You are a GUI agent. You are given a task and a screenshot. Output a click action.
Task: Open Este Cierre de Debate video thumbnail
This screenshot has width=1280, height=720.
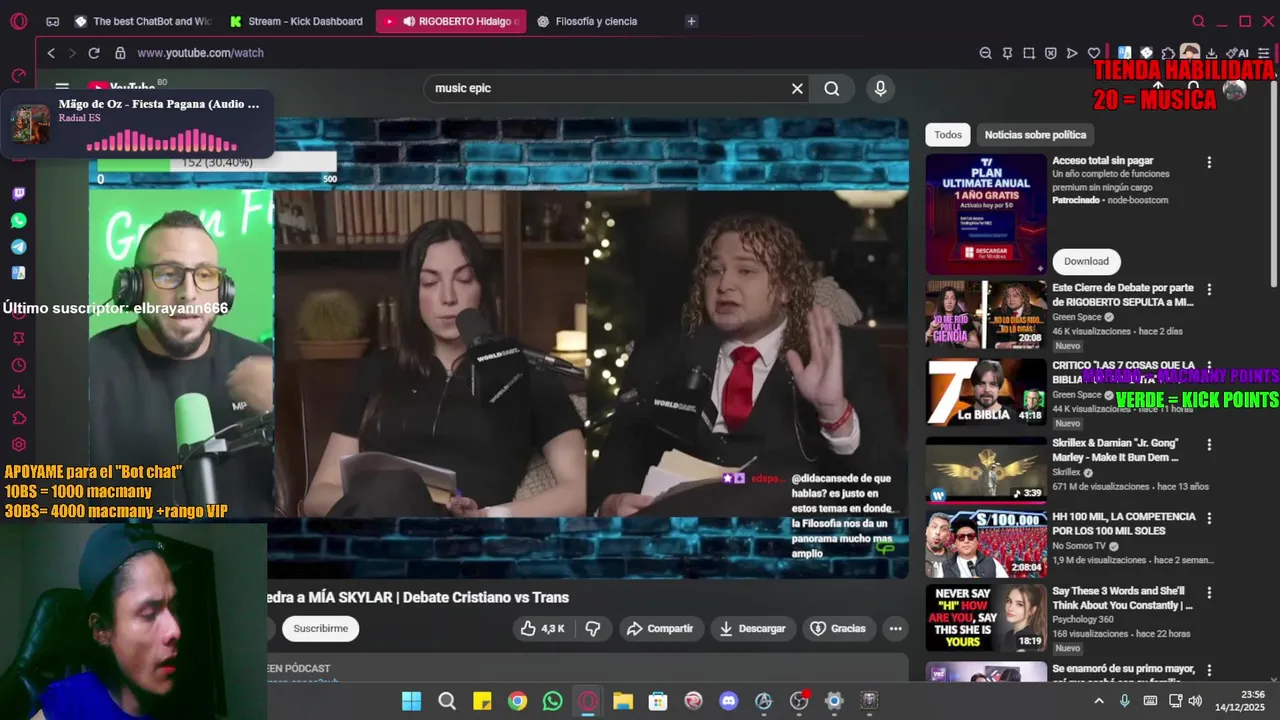click(x=986, y=314)
